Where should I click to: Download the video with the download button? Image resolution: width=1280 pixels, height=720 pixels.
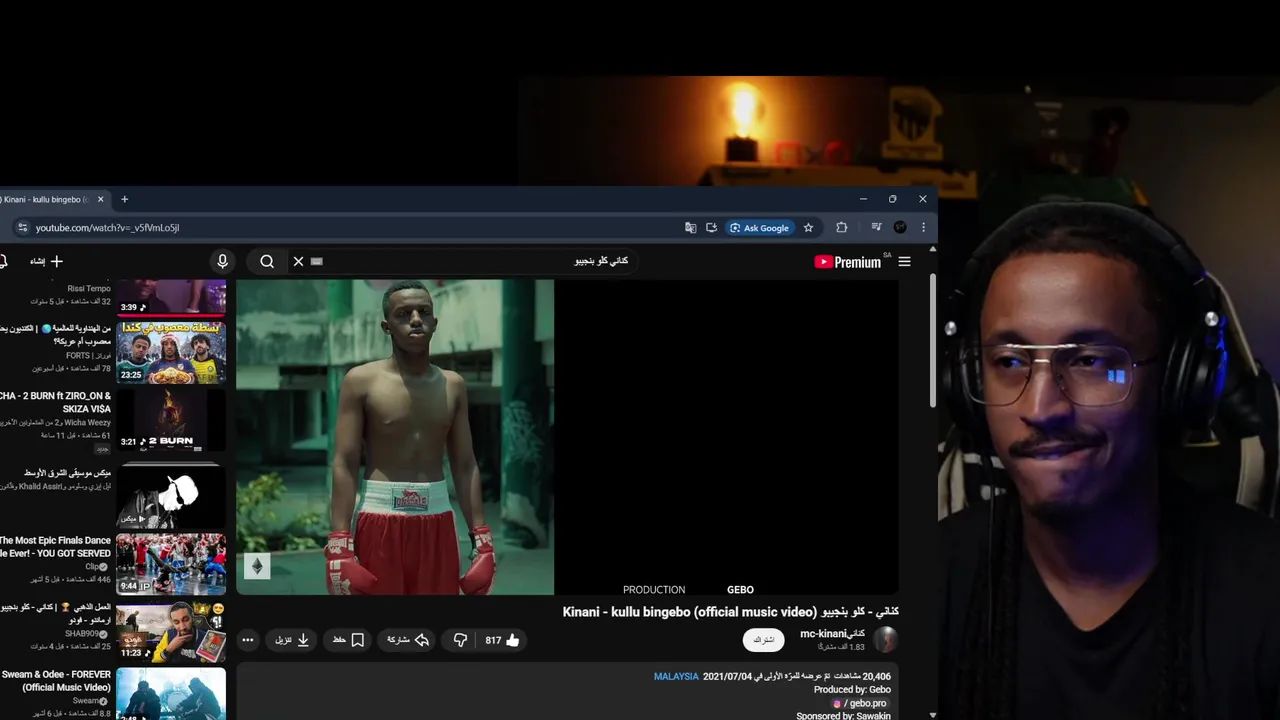(x=292, y=640)
